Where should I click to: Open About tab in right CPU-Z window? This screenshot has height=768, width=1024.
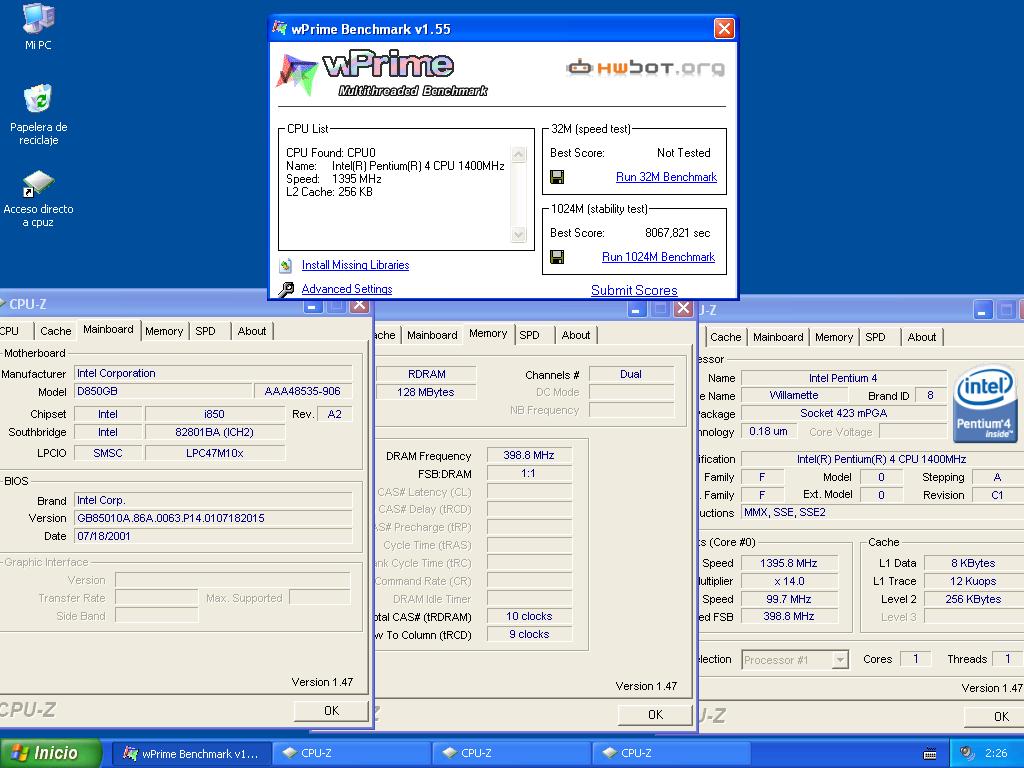pos(921,337)
